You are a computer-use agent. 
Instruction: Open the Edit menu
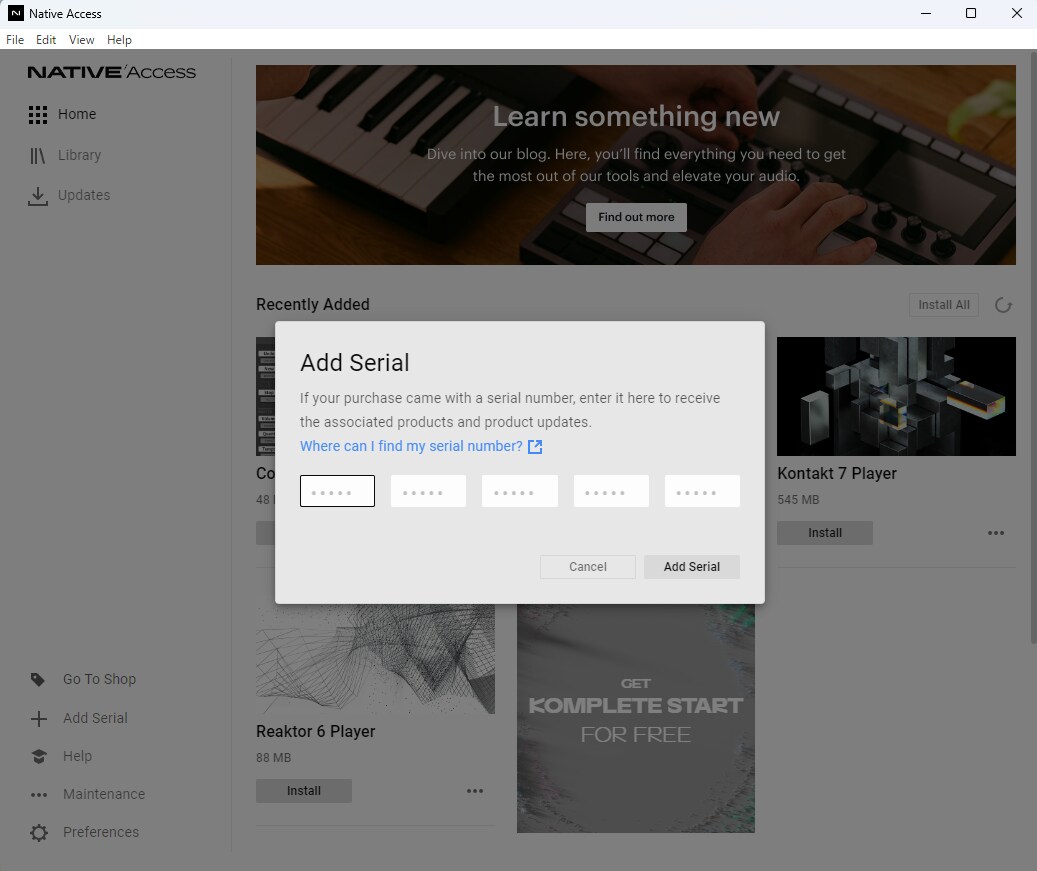point(46,40)
